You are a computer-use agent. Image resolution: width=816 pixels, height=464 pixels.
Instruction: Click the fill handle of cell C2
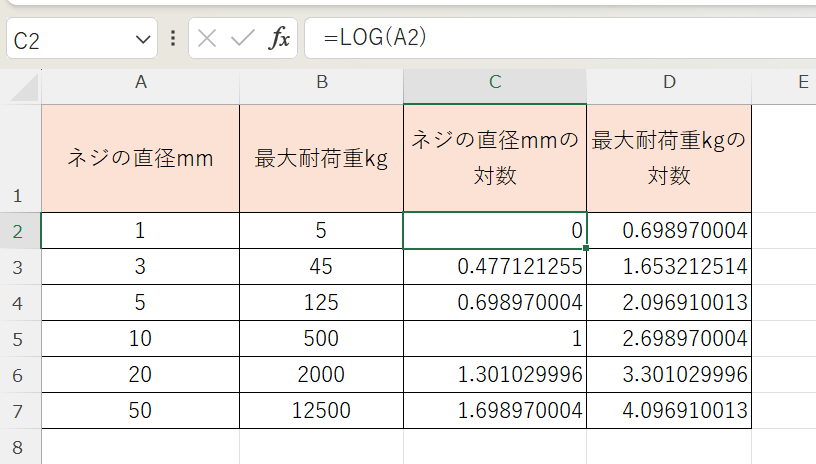click(x=586, y=248)
